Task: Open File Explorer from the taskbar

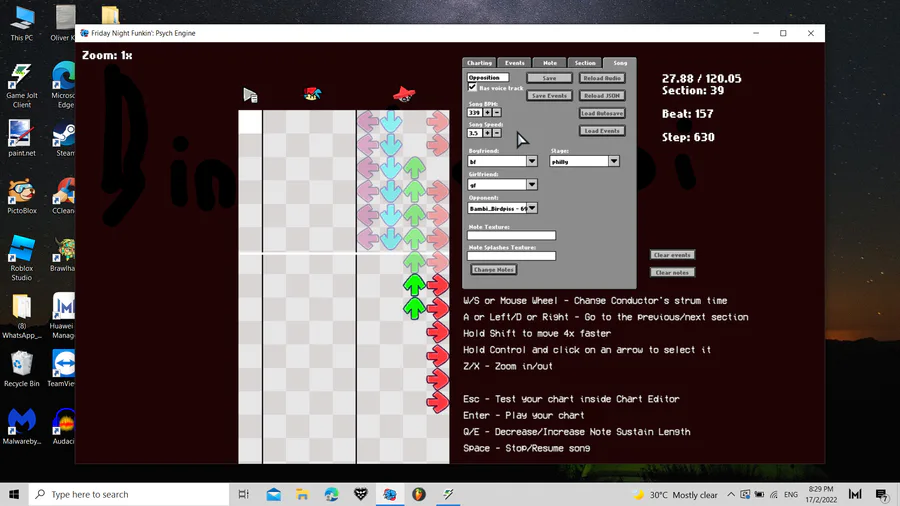Action: click(302, 494)
